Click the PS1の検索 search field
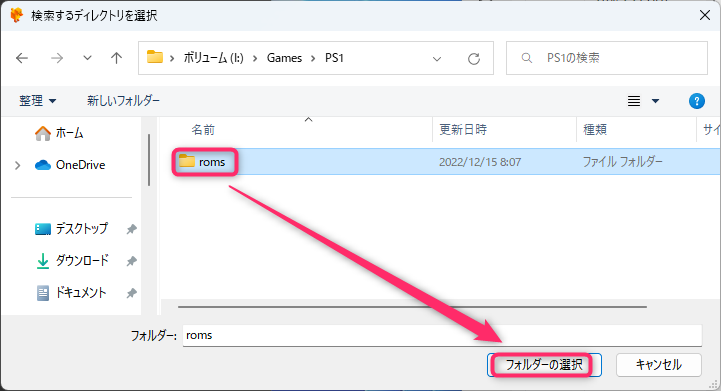The image size is (721, 391). pyautogui.click(x=607, y=58)
